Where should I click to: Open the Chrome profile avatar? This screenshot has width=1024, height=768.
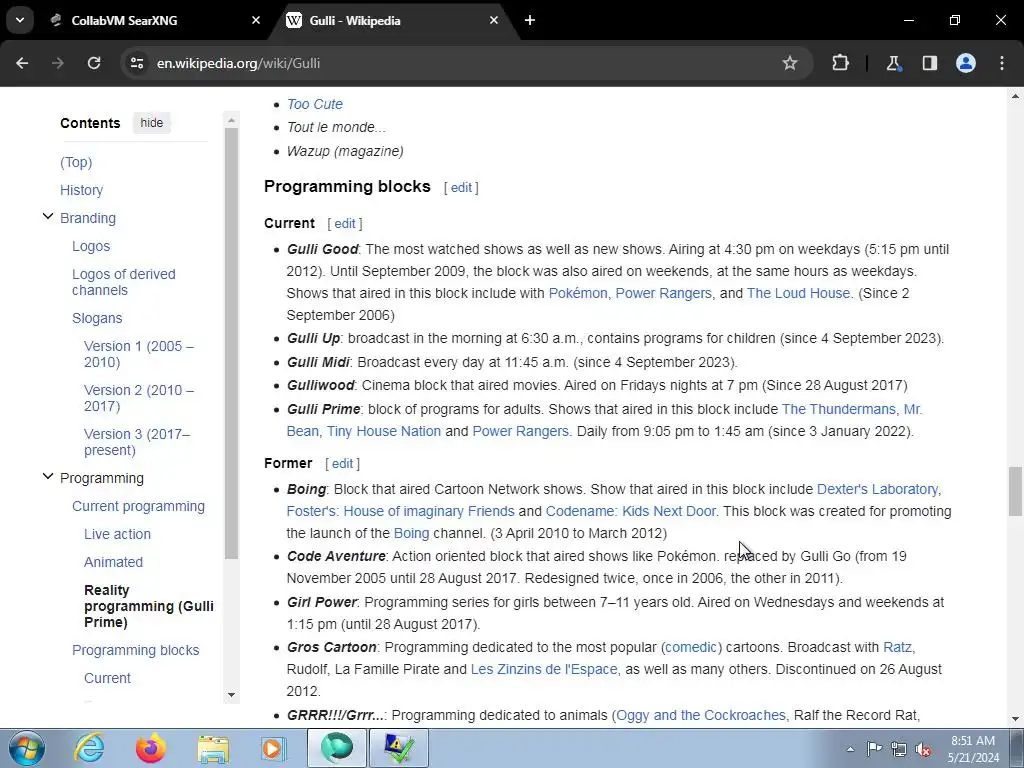click(966, 63)
